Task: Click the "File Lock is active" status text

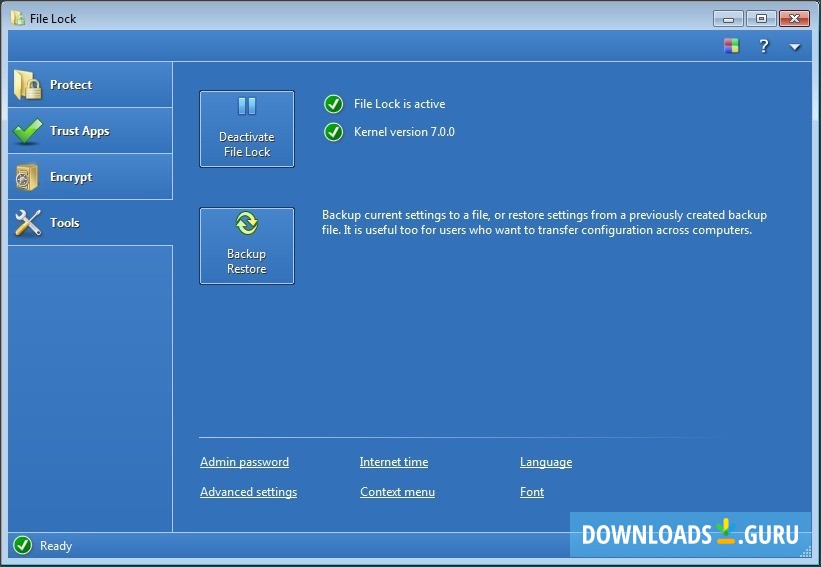Action: pyautogui.click(x=400, y=104)
